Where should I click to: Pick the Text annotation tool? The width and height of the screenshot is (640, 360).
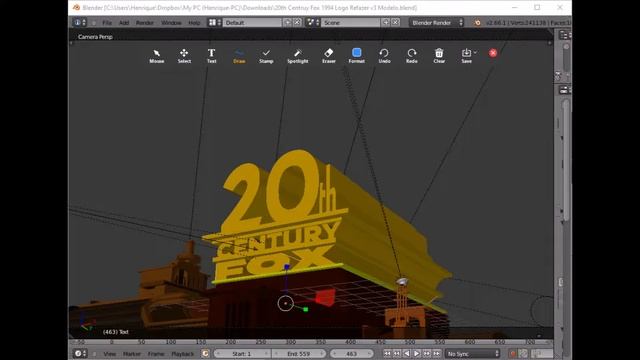pos(211,56)
